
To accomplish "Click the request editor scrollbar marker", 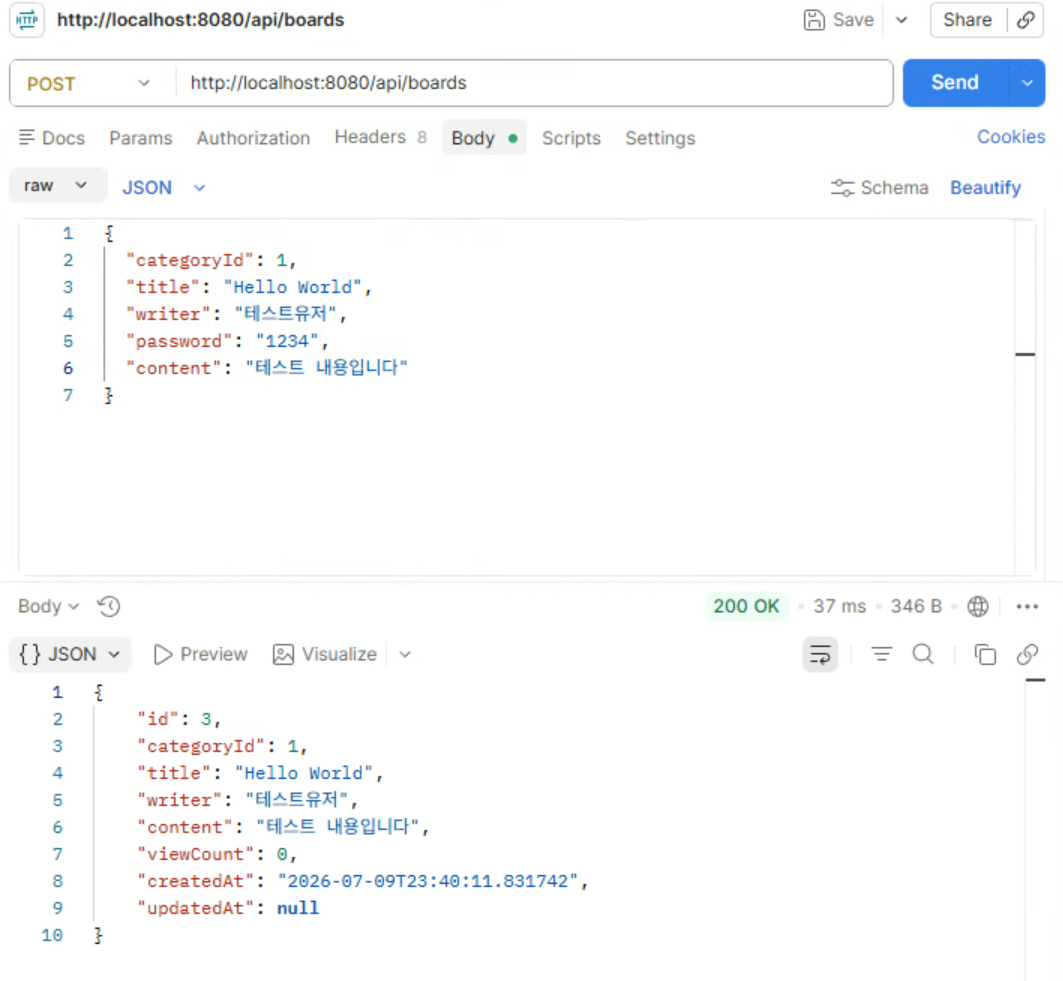I will coord(1025,354).
